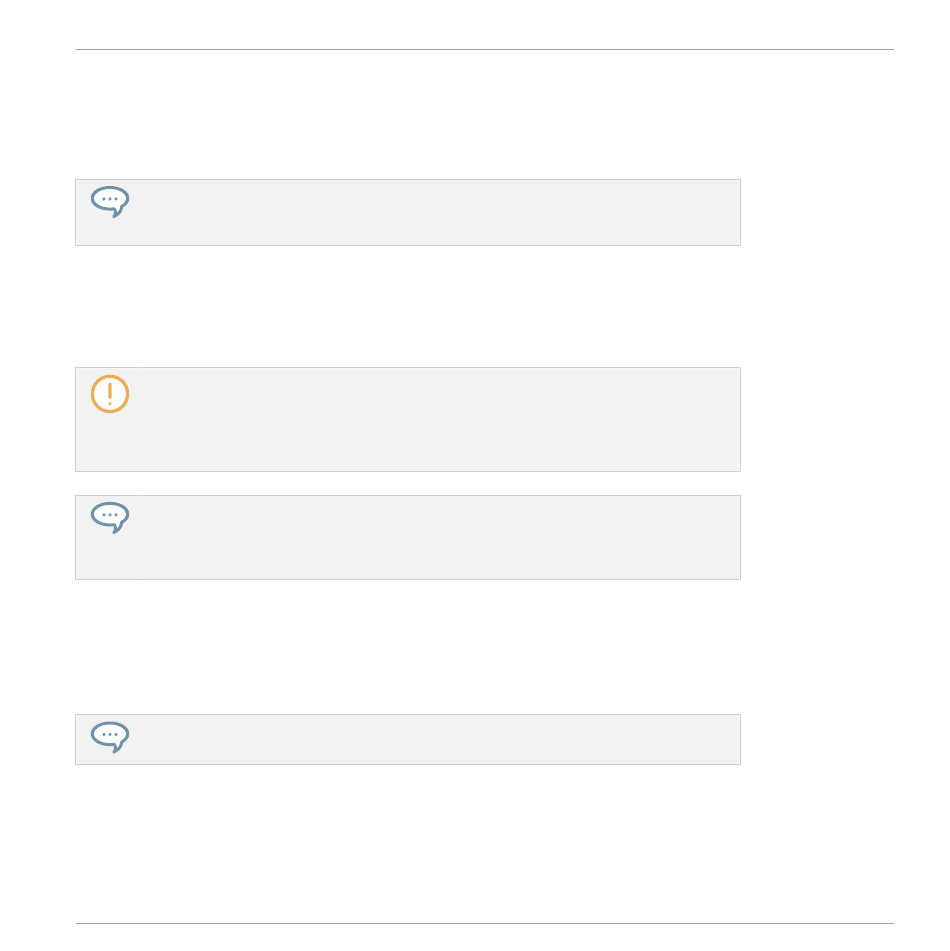Click the blank area above the first note box
Screen dimensions: 950x951
[408, 115]
